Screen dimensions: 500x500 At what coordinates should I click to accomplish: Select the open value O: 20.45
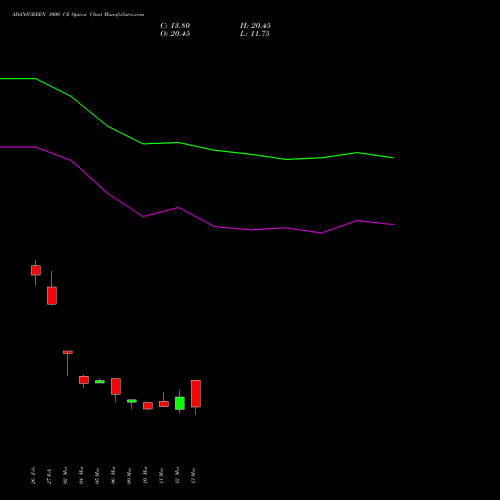click(x=175, y=34)
